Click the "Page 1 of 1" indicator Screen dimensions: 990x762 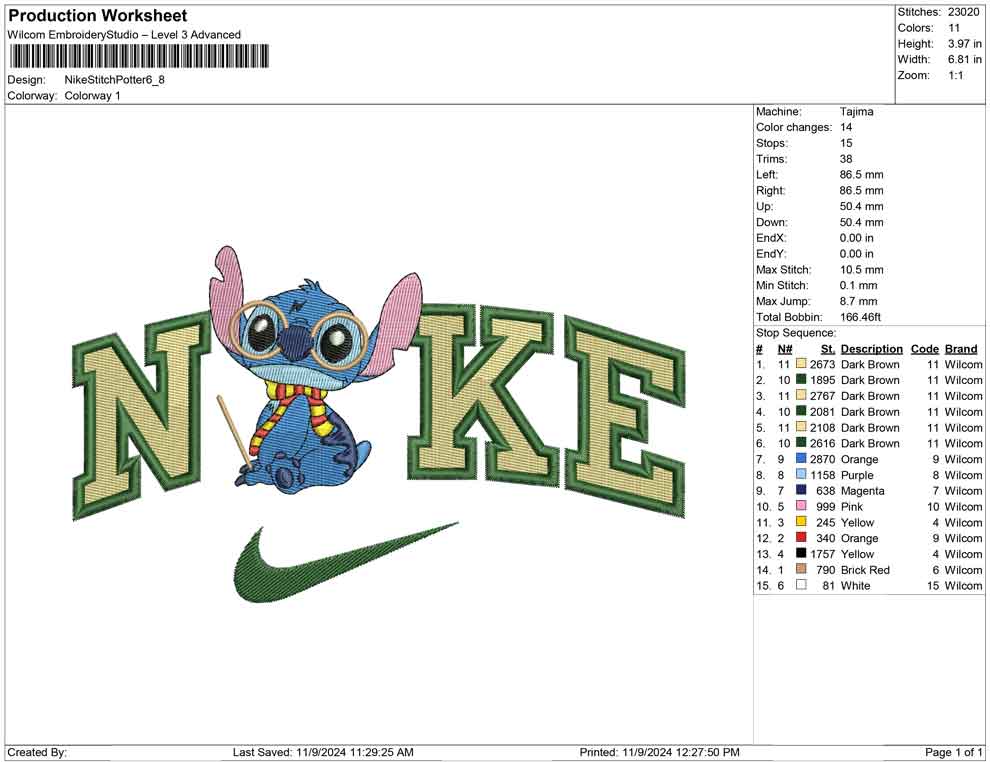tap(953, 752)
